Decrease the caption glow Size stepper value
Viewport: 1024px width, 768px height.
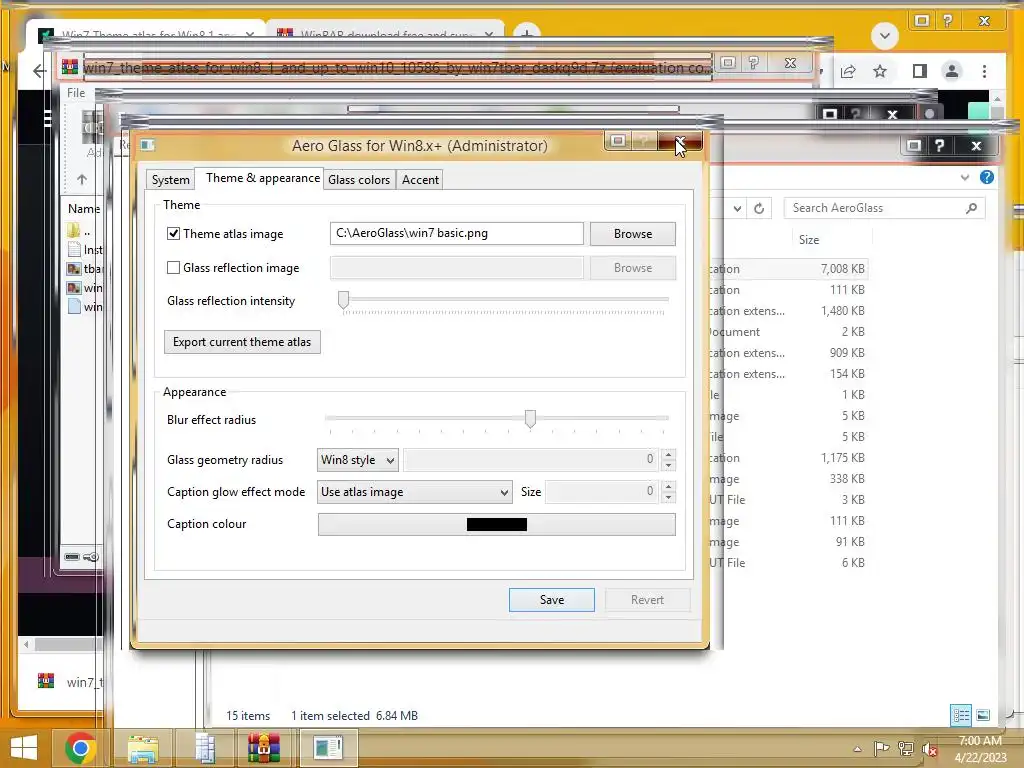coord(668,498)
